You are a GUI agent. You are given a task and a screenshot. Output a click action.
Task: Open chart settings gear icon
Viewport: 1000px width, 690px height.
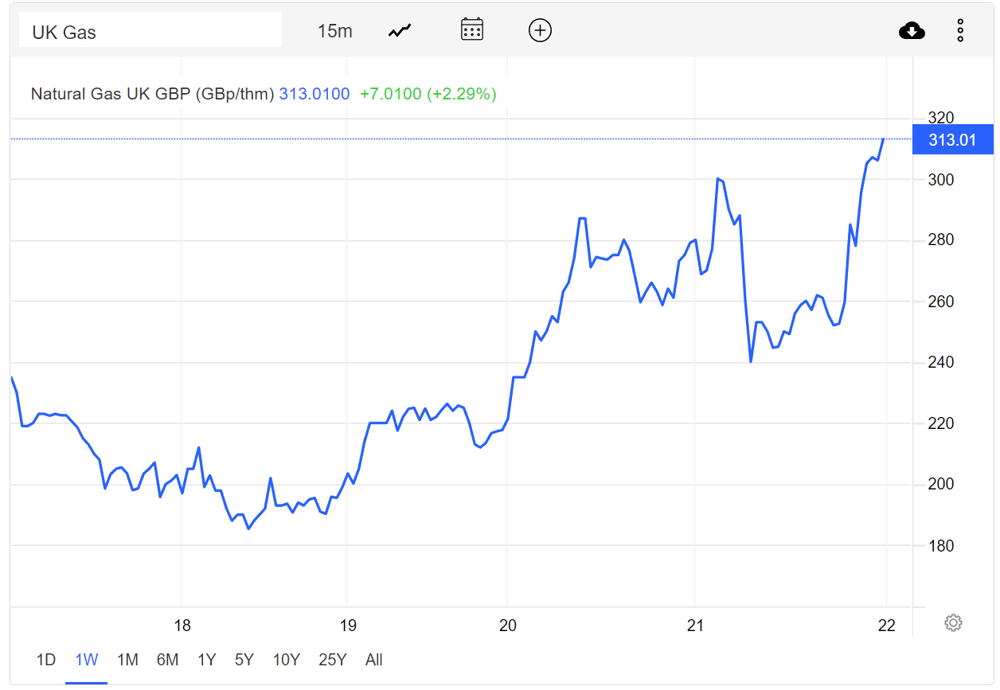click(953, 622)
